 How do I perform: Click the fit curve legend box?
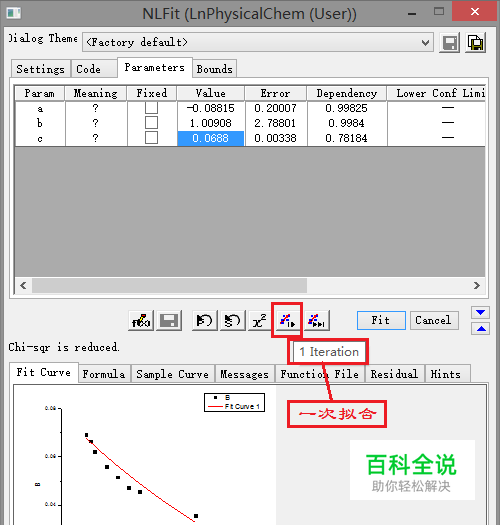point(234,402)
